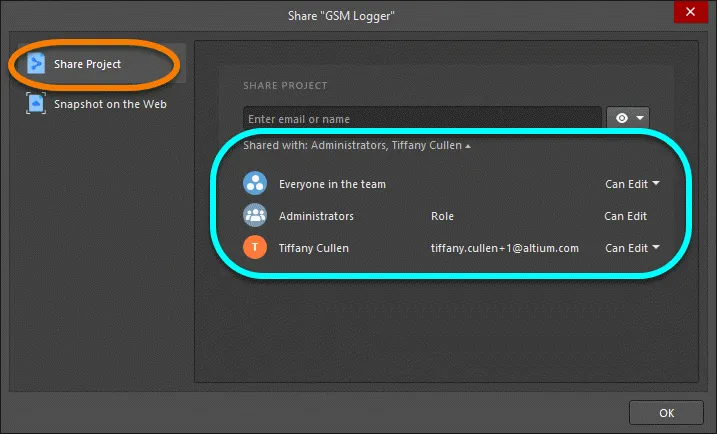This screenshot has height=434, width=717.
Task: Click Can Edit text in Administrators row
Action: click(x=625, y=216)
